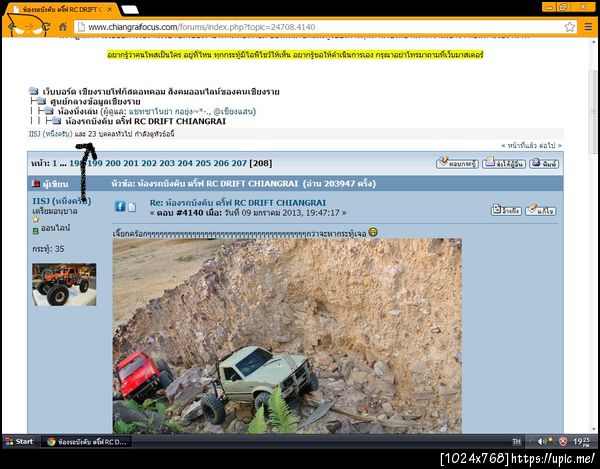Open the forum root breadcrumb link

pyautogui.click(x=161, y=92)
